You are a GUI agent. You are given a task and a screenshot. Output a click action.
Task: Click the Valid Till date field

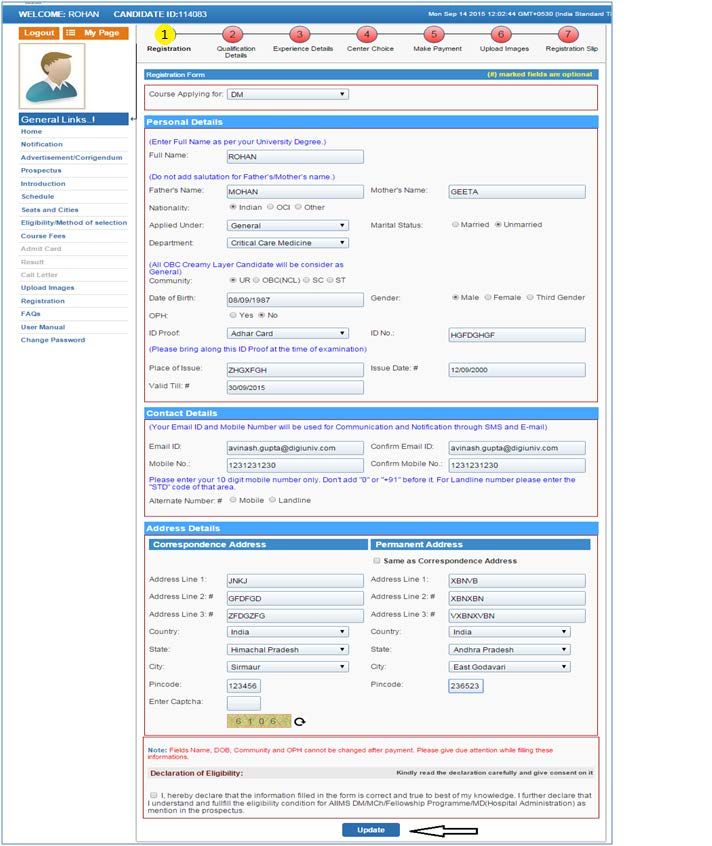(295, 387)
